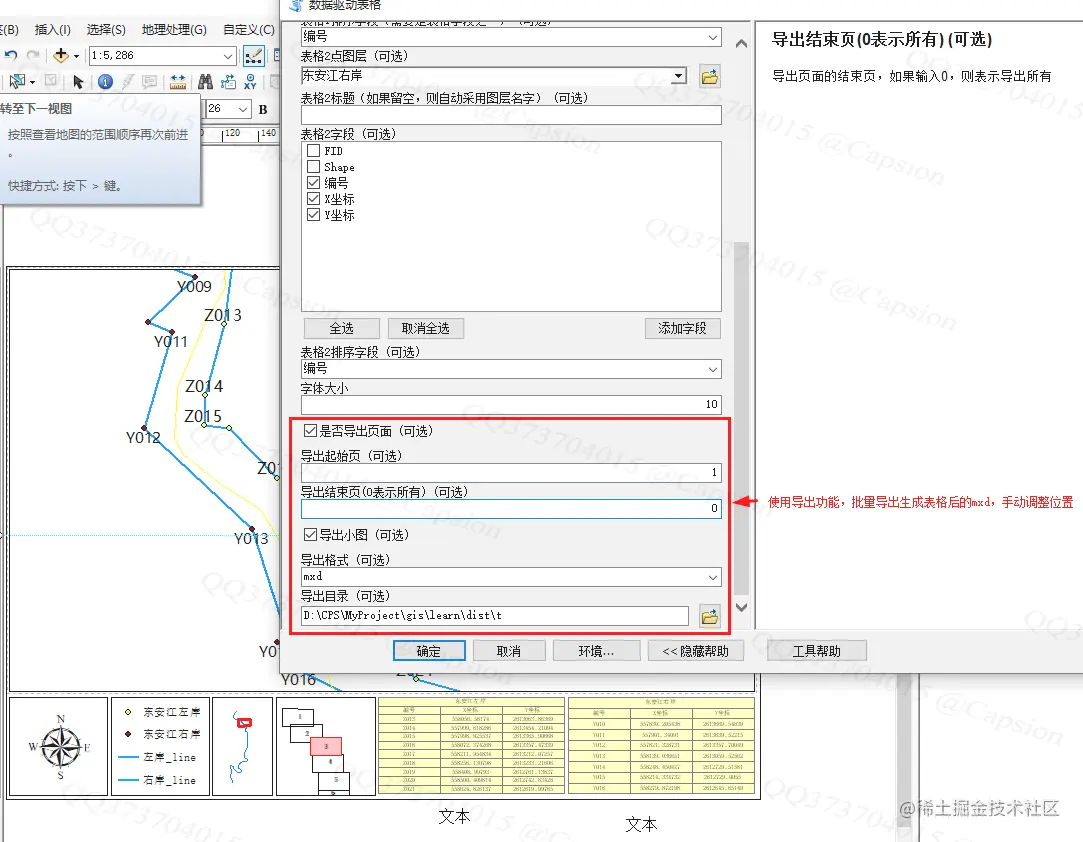Click the 表格2标题 input field

click(x=511, y=115)
